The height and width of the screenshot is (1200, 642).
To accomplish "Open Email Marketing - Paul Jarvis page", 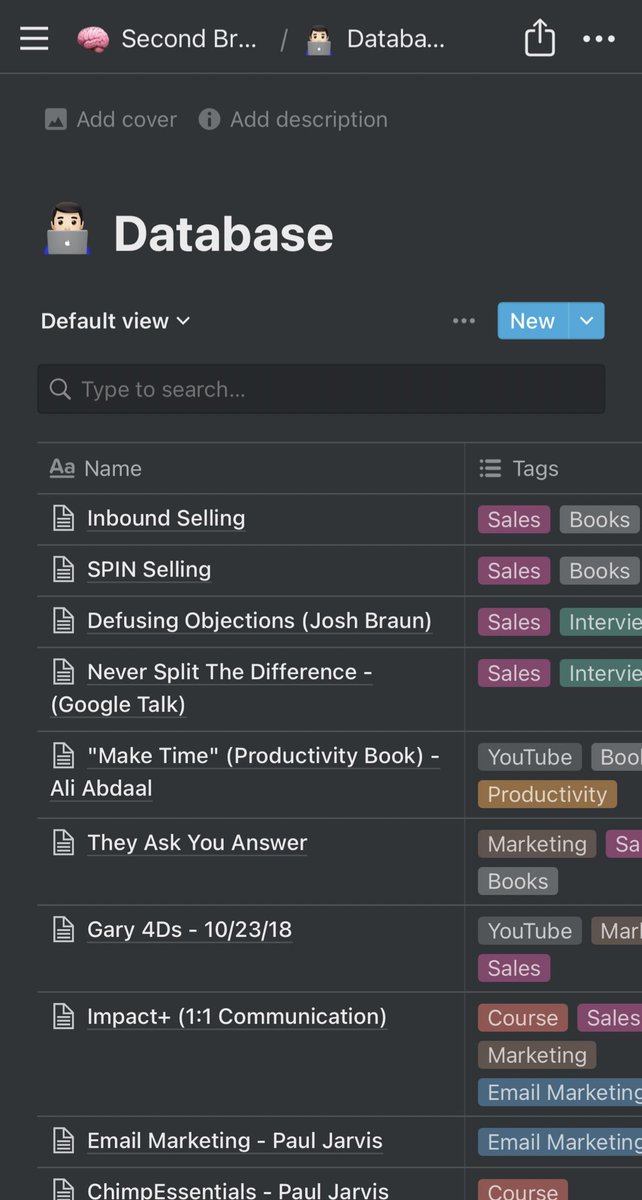I will (x=235, y=1140).
